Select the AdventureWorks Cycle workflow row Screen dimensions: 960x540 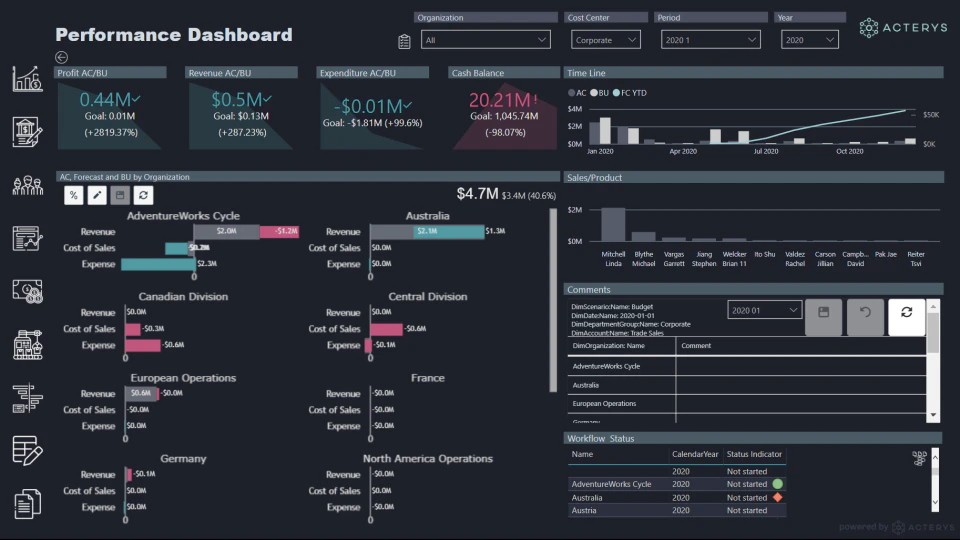click(x=677, y=484)
